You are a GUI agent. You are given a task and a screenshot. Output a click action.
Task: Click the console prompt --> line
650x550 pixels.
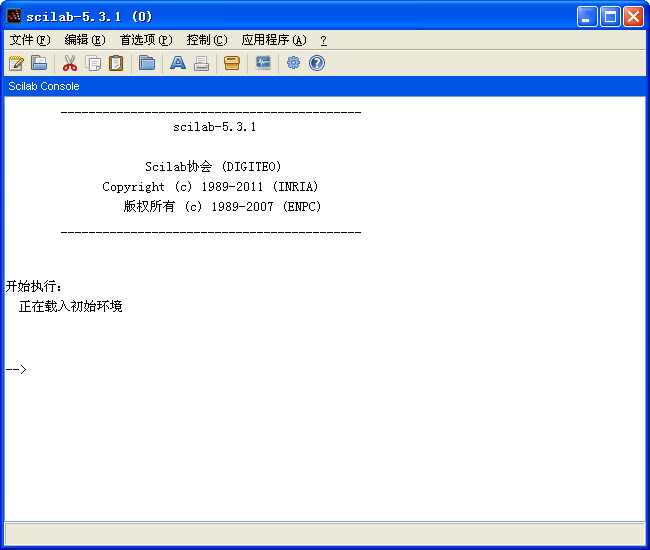[x=16, y=369]
